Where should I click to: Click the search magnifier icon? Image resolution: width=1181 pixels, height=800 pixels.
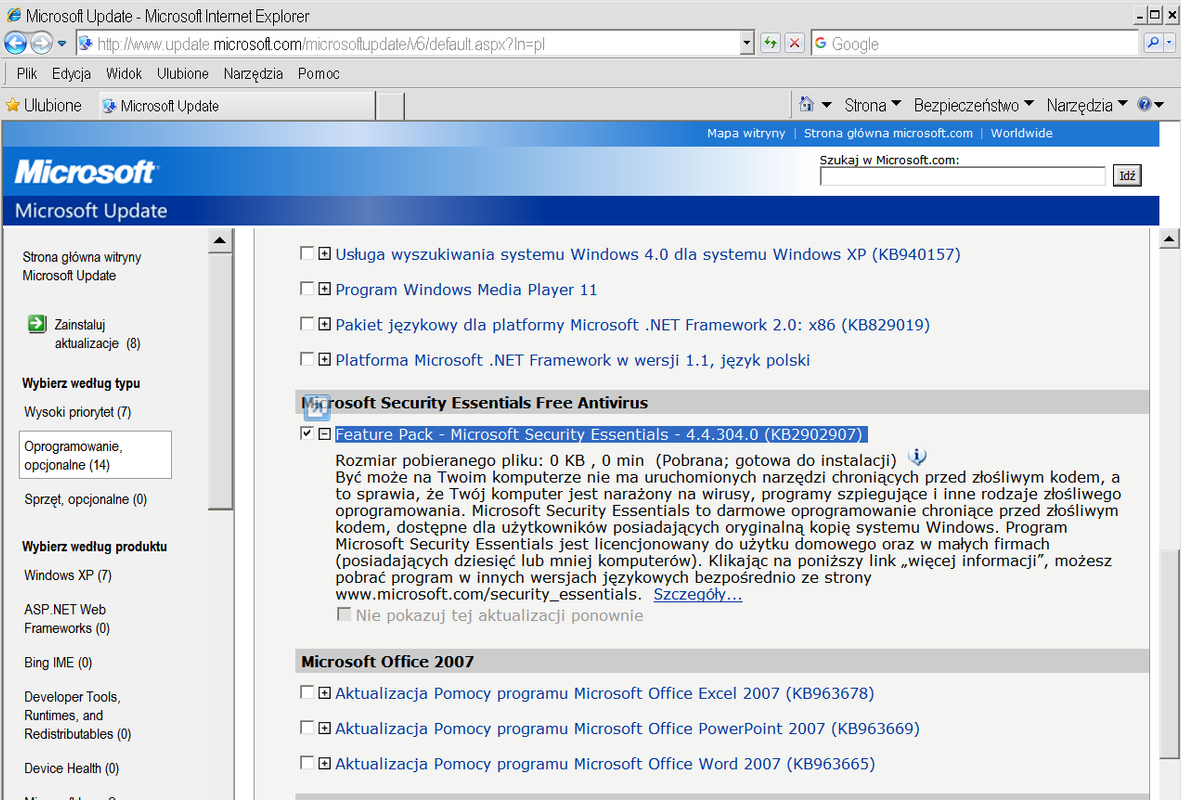1152,43
